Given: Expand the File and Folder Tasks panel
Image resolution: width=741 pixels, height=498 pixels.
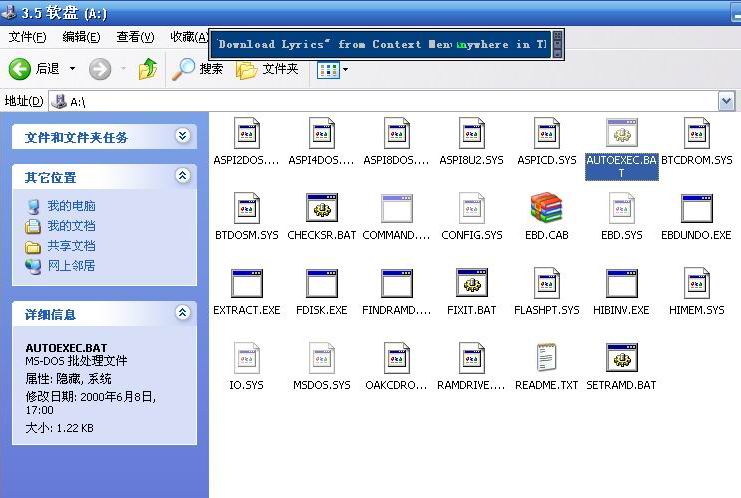Looking at the screenshot, I should tap(183, 136).
